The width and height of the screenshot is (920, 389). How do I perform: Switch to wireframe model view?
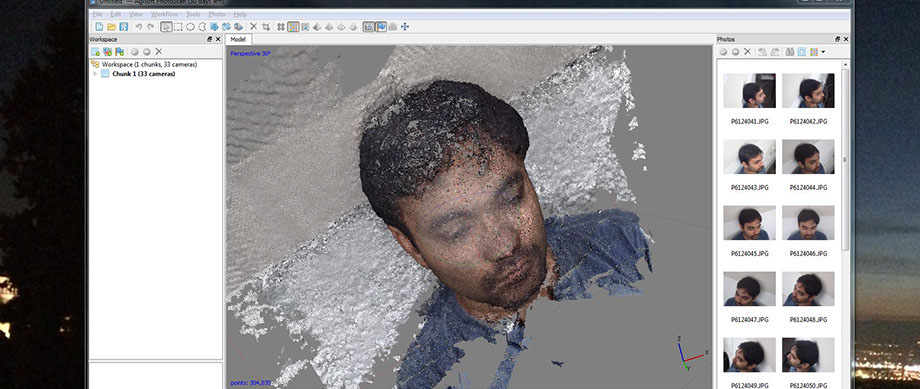click(x=341, y=26)
